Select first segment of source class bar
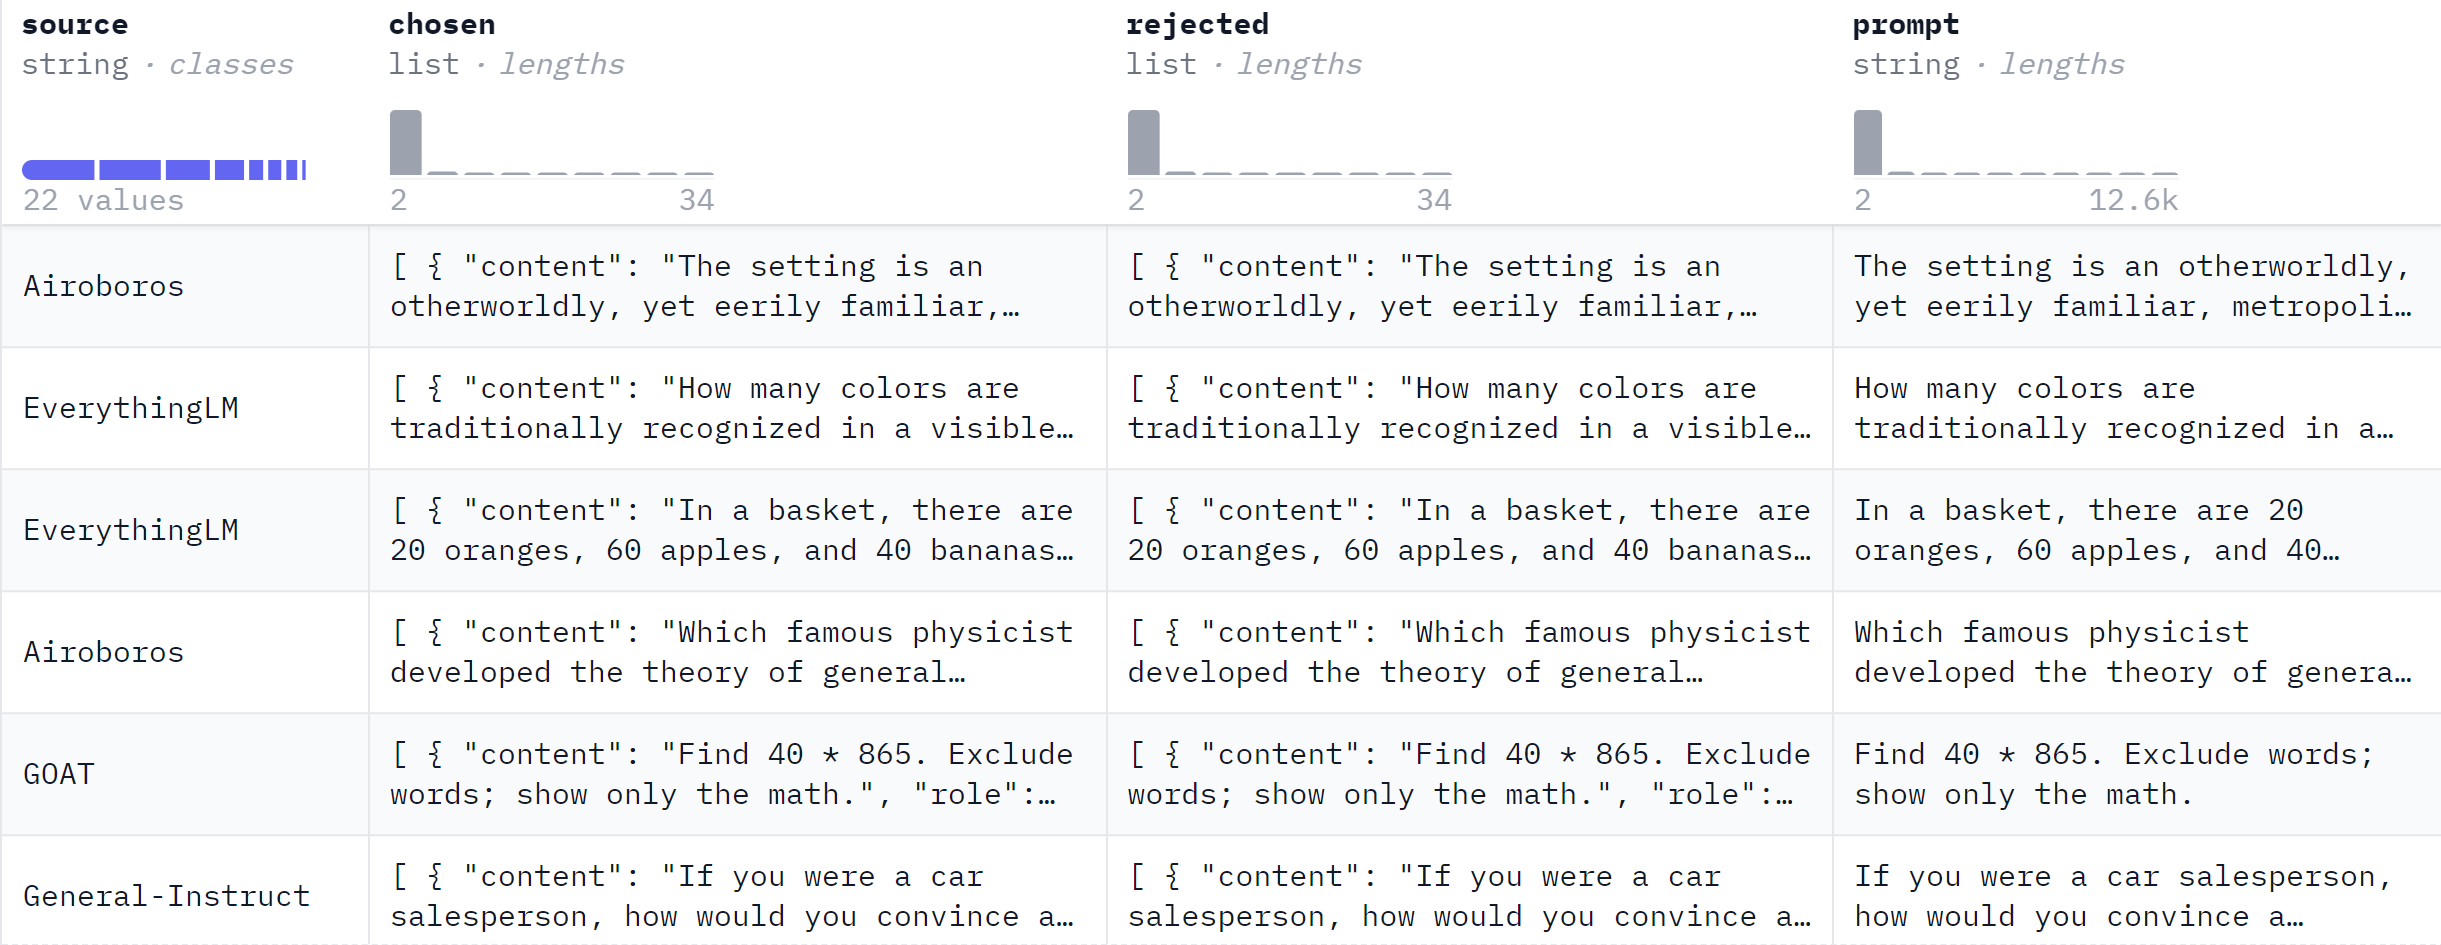Viewport: 2441px width, 945px height. point(58,170)
